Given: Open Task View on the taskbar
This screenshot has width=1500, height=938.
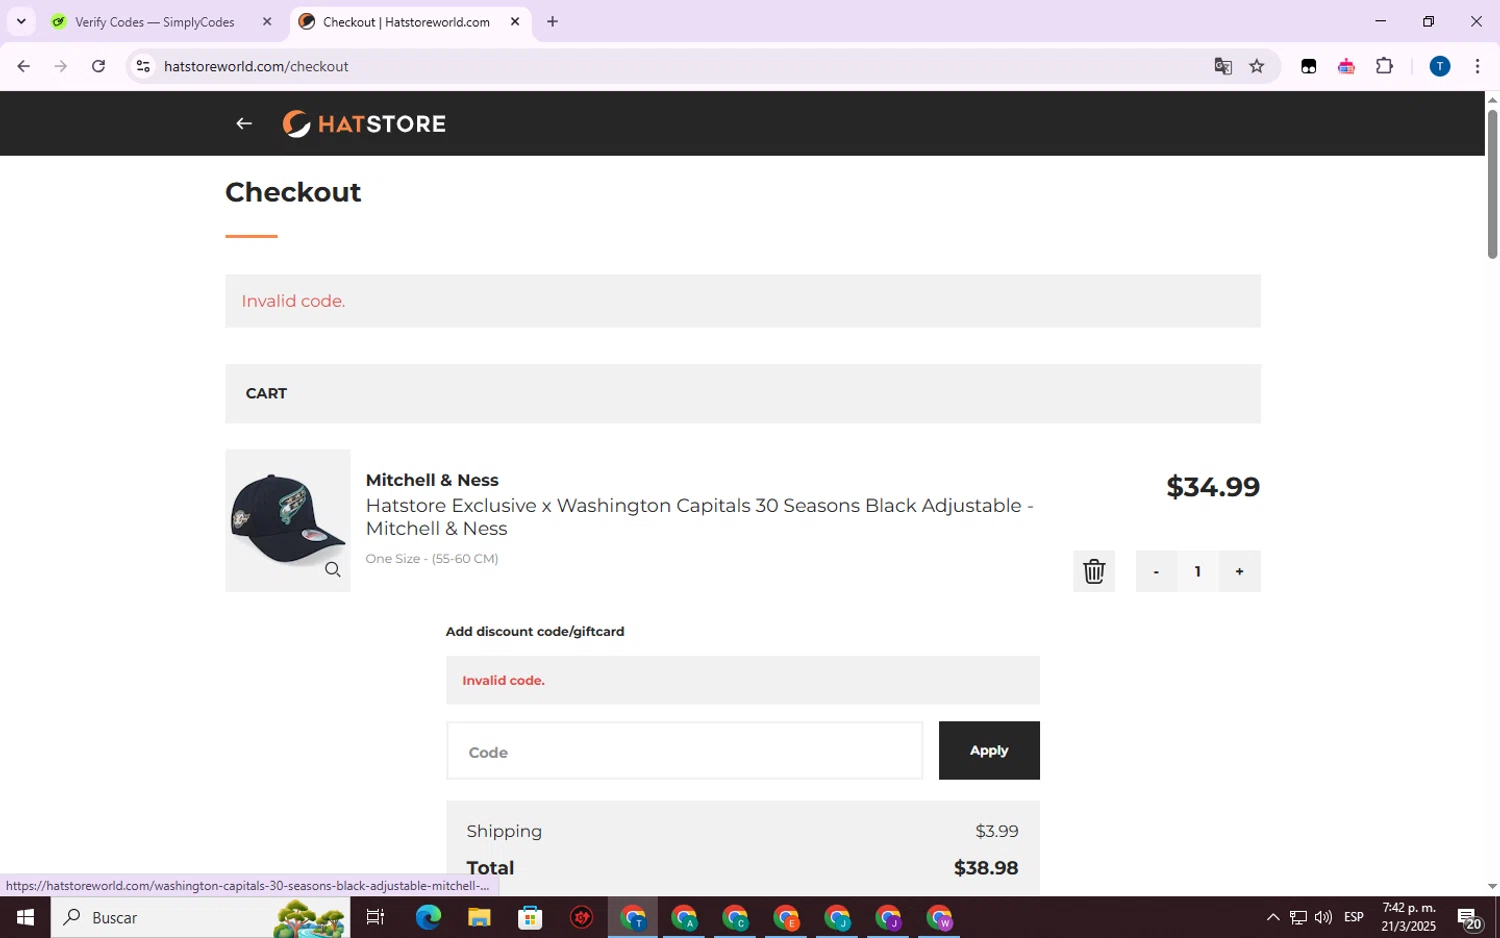Looking at the screenshot, I should pos(375,917).
